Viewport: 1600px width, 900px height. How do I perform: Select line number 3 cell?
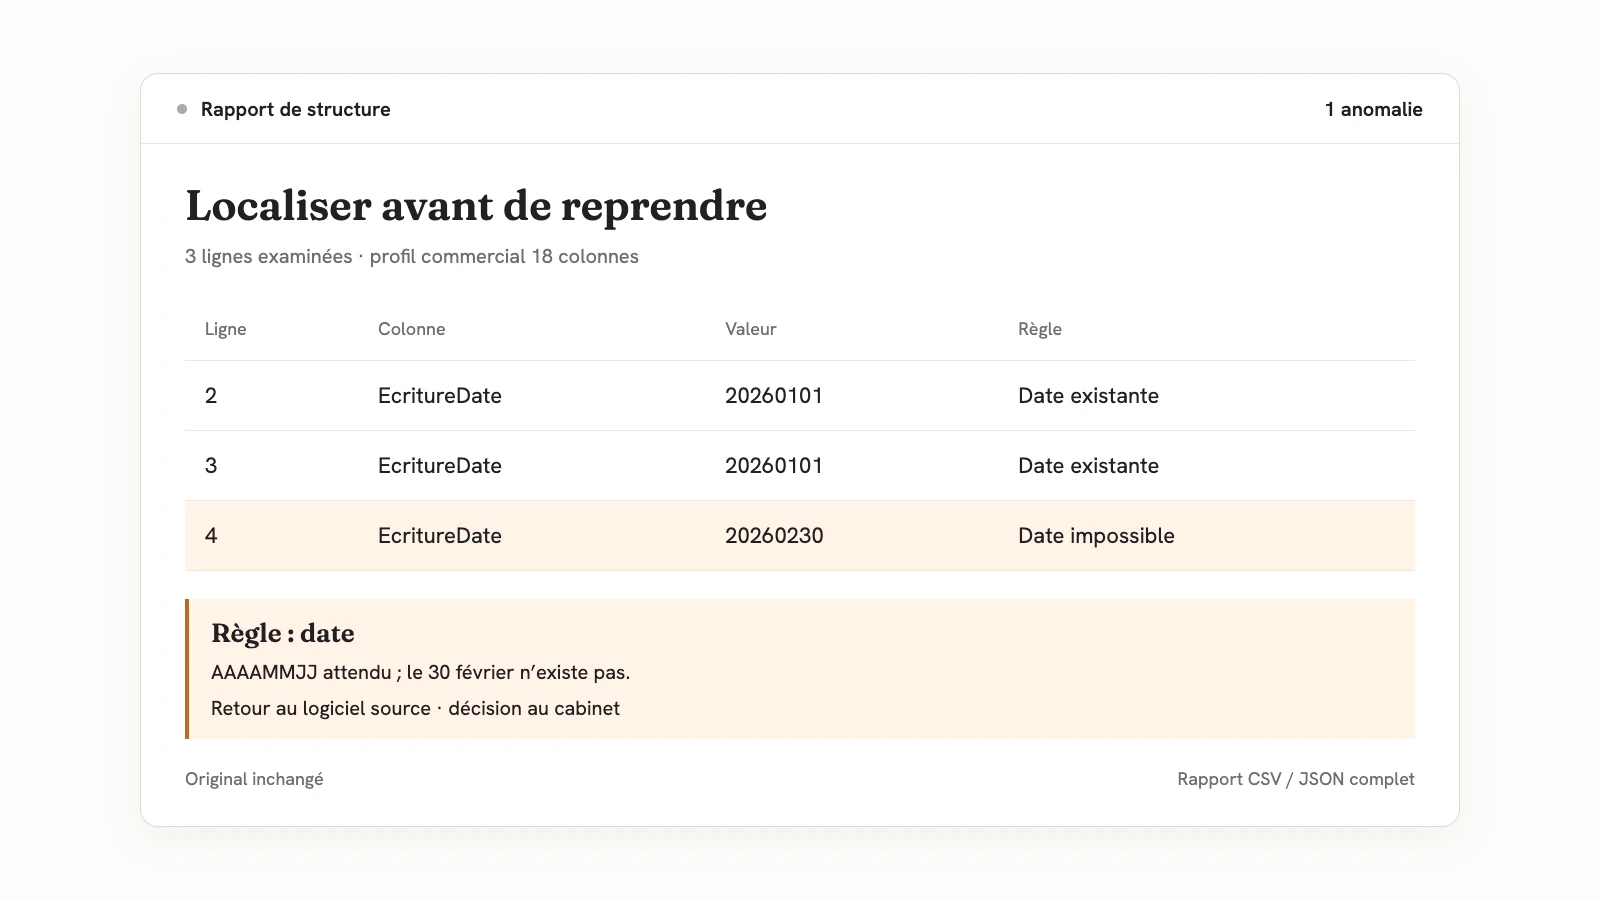click(x=211, y=466)
